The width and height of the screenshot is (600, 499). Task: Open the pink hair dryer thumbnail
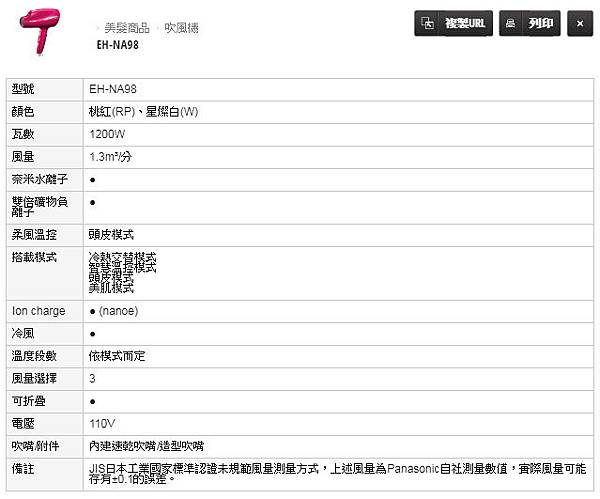pos(40,31)
